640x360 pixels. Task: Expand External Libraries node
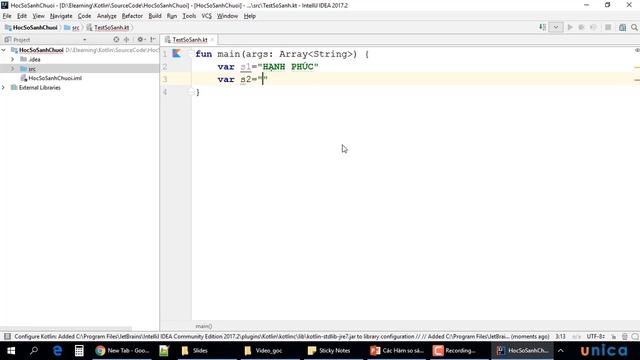[x=4, y=87]
